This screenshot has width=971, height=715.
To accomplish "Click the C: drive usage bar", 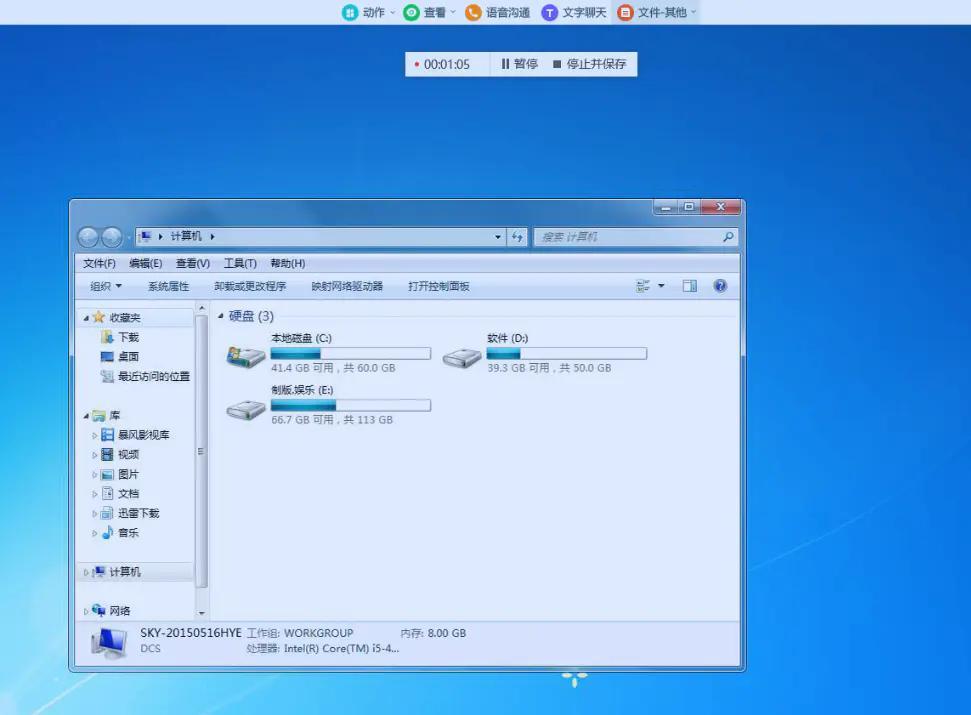I will pos(351,353).
